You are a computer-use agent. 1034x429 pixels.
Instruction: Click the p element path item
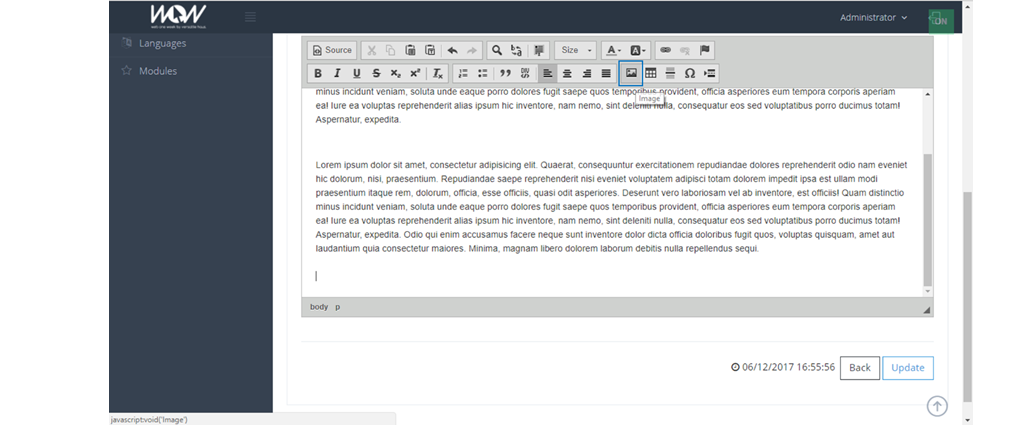tap(338, 307)
